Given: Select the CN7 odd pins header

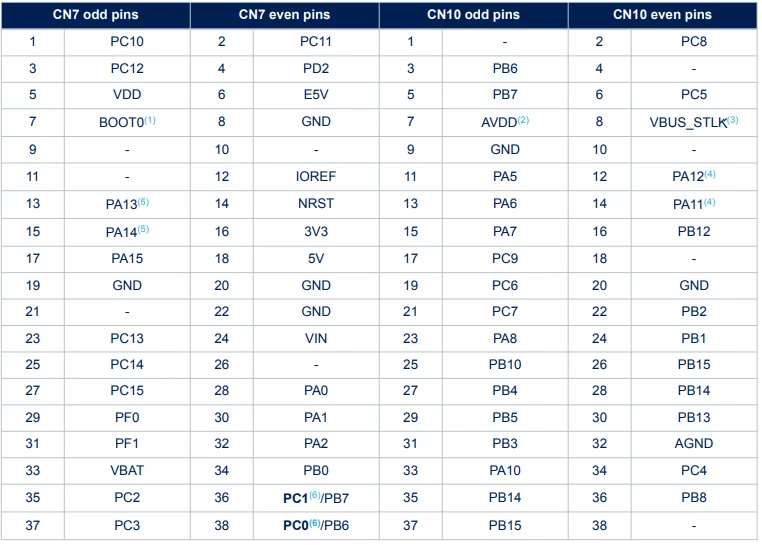Looking at the screenshot, I should tap(96, 15).
